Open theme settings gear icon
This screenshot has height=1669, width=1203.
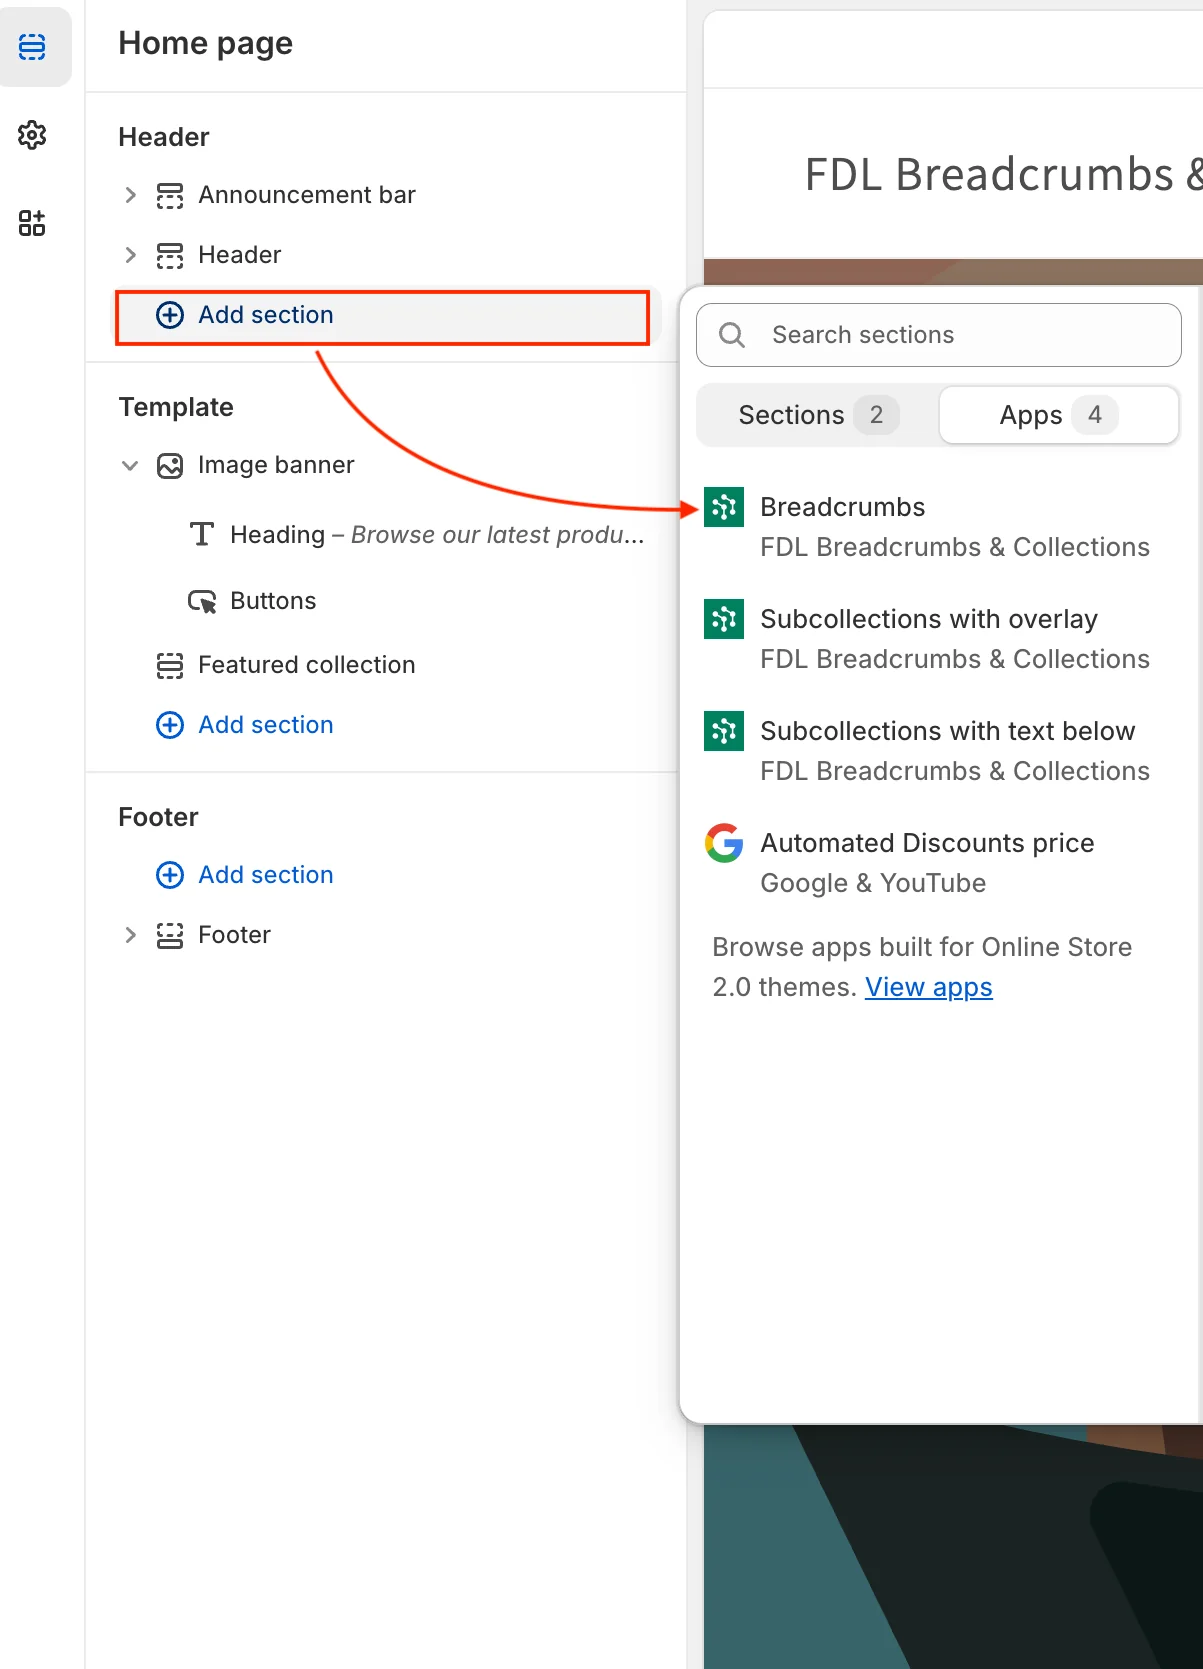click(x=32, y=135)
